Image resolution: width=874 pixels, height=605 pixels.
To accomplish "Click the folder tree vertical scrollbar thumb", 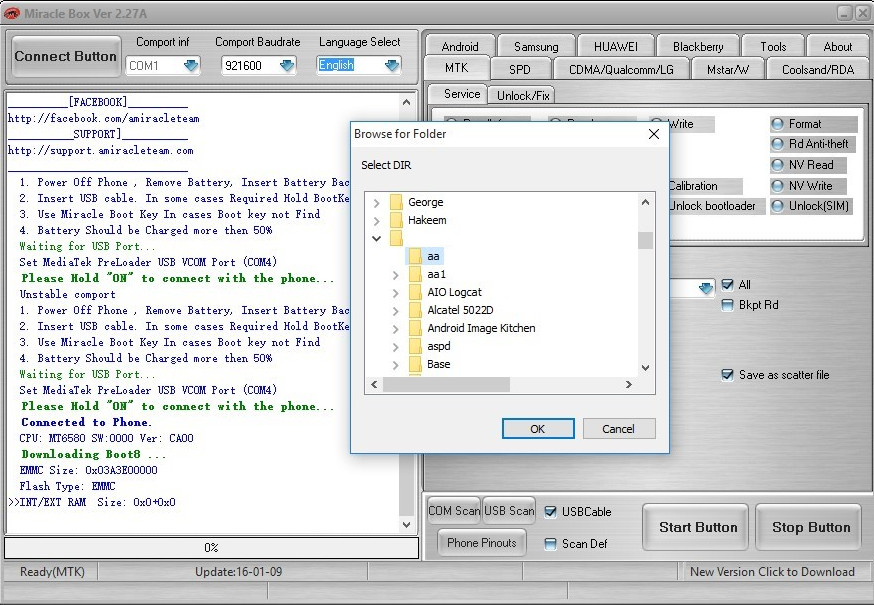I will pos(645,240).
